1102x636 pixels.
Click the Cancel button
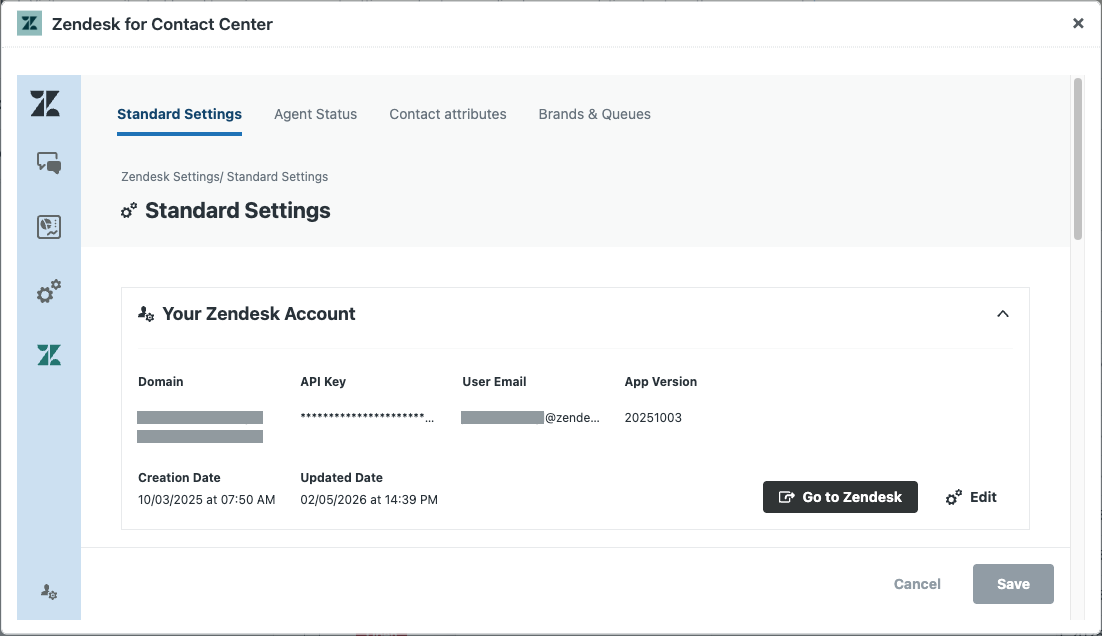point(916,584)
